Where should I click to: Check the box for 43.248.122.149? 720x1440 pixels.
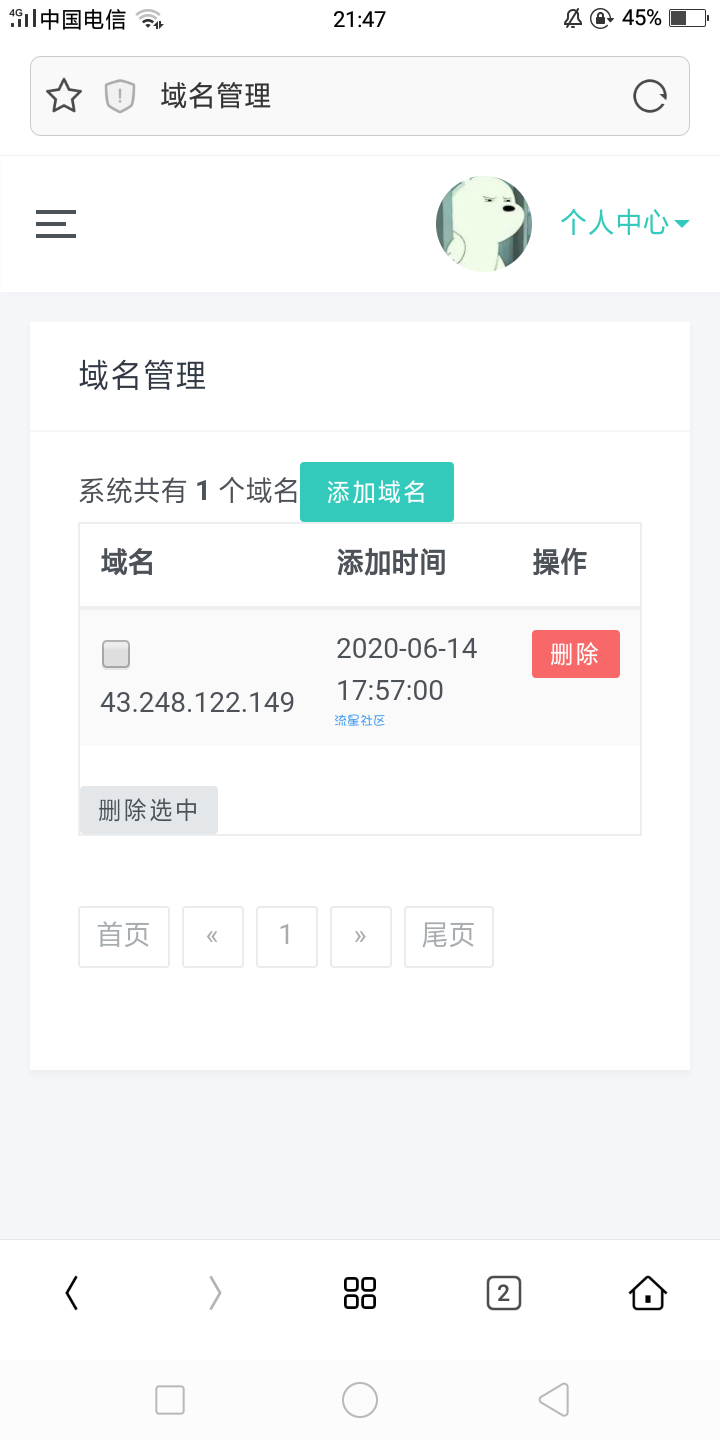pos(116,655)
